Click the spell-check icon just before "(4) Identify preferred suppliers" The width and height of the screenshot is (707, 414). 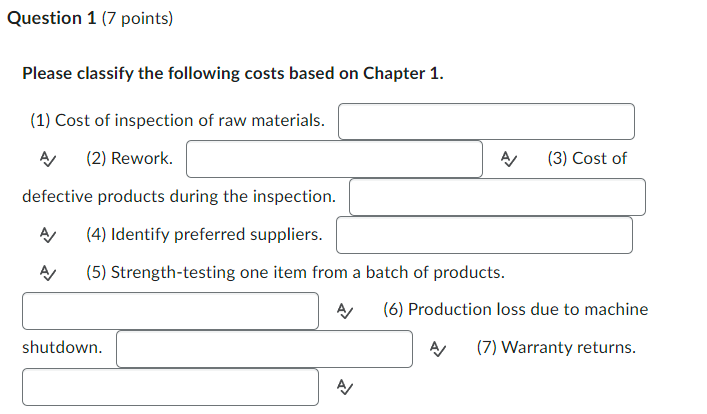click(48, 235)
